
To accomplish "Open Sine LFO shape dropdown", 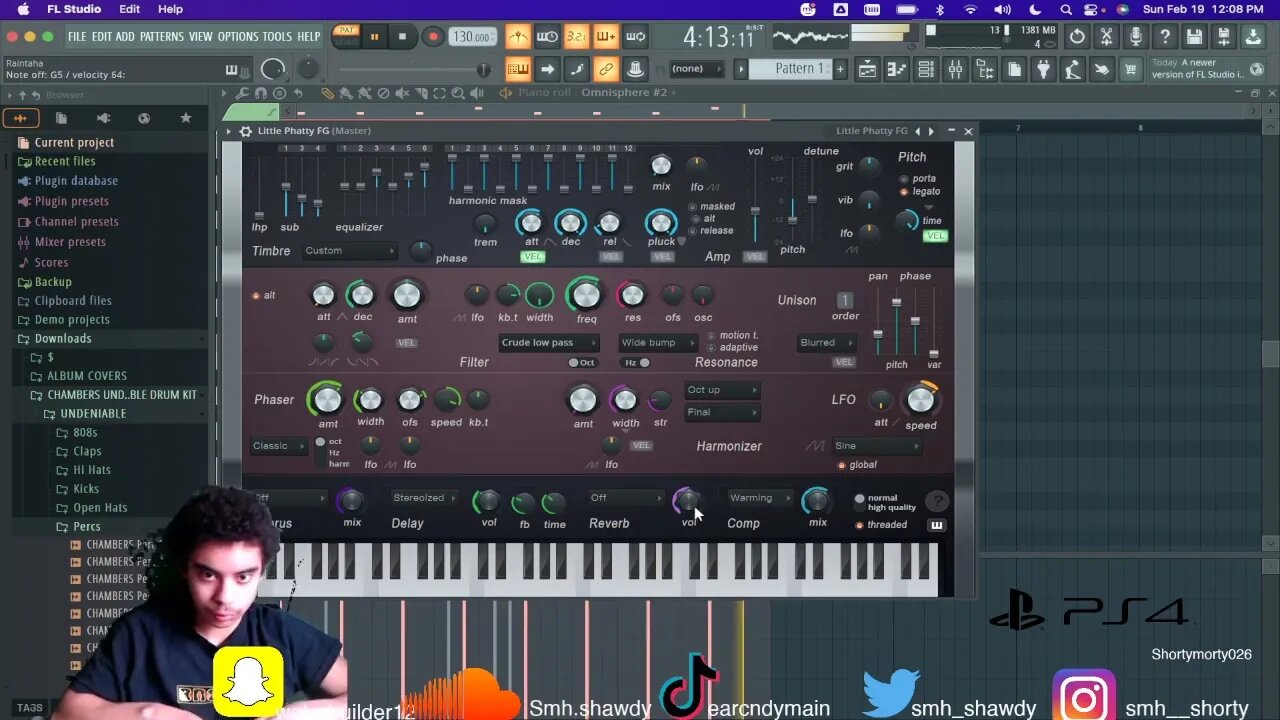I will [x=876, y=446].
